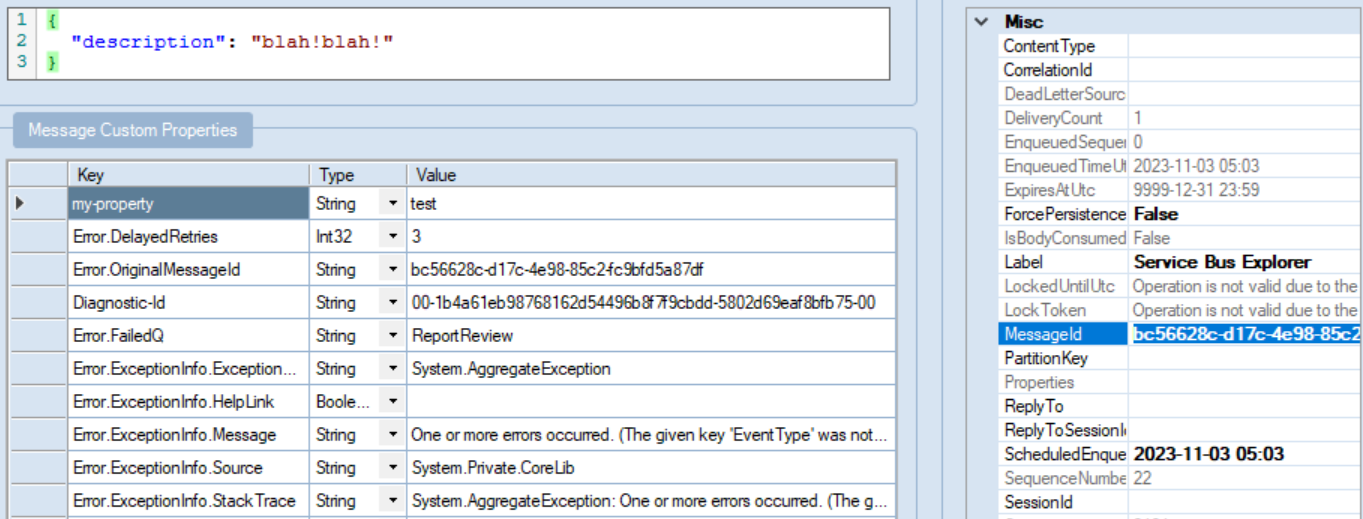Sort by the Key column header
Screen dimensions: 1363x519
coord(188,174)
